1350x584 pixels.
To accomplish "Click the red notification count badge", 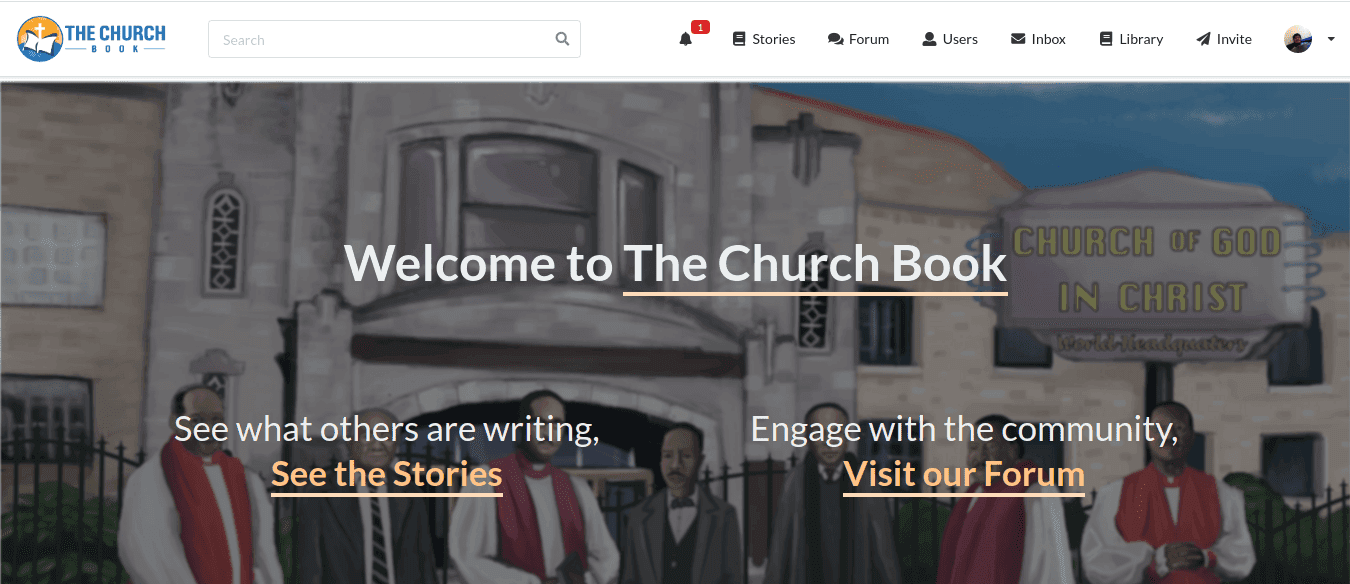I will point(700,27).
